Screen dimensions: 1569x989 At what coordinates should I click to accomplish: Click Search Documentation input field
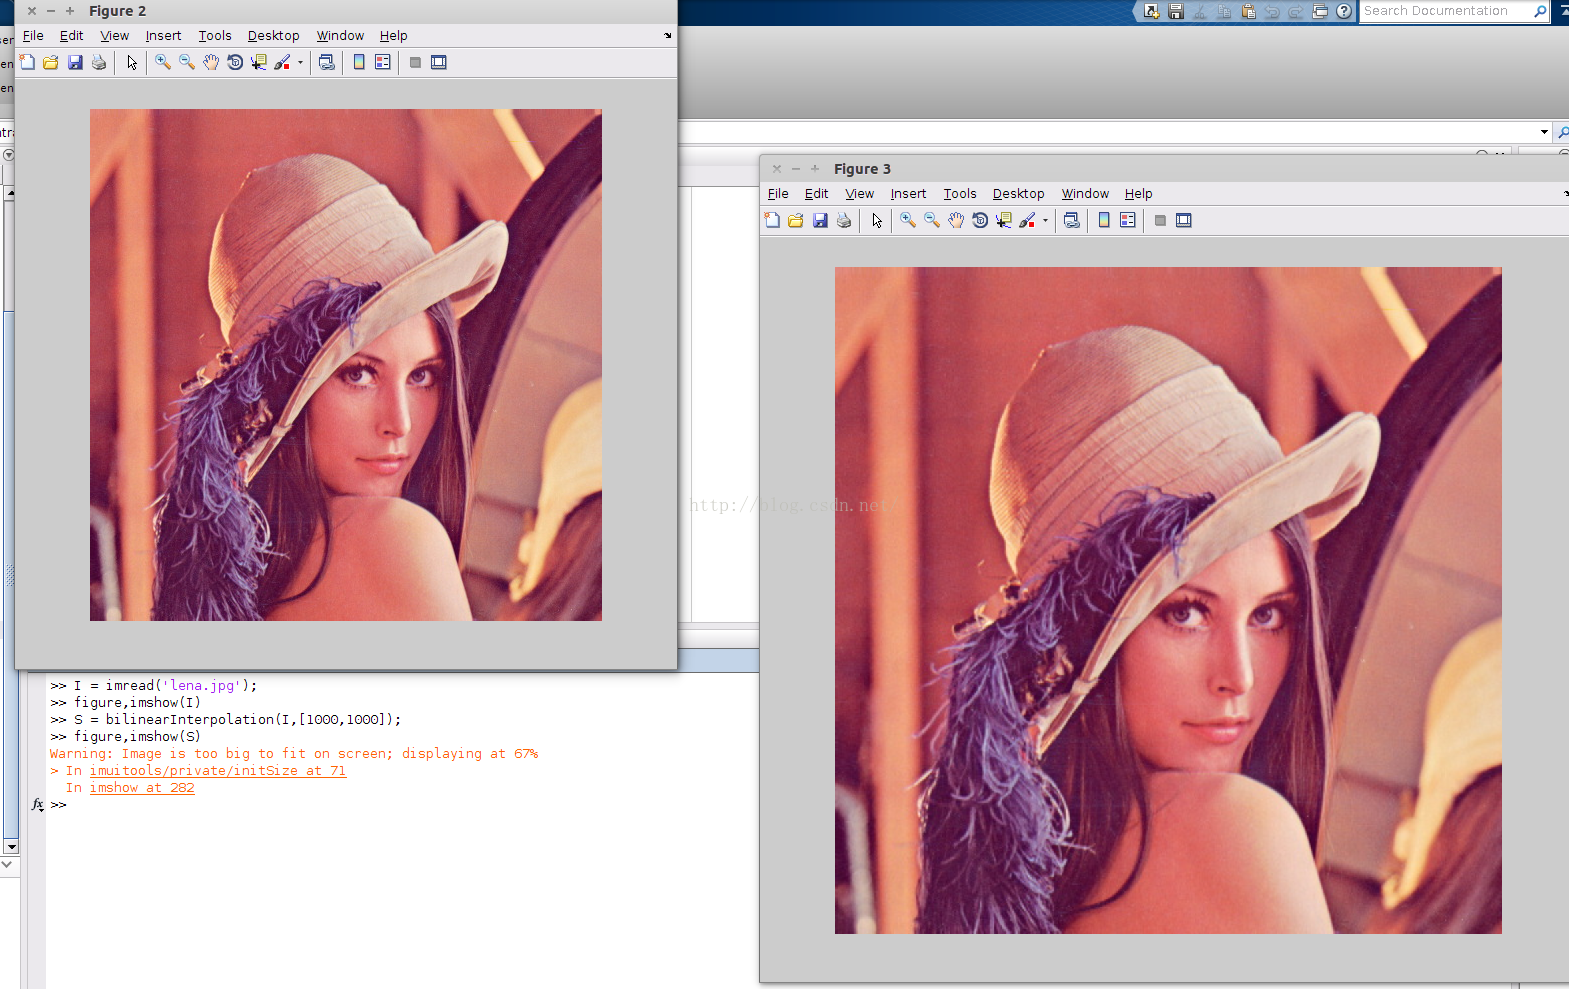click(x=1445, y=11)
